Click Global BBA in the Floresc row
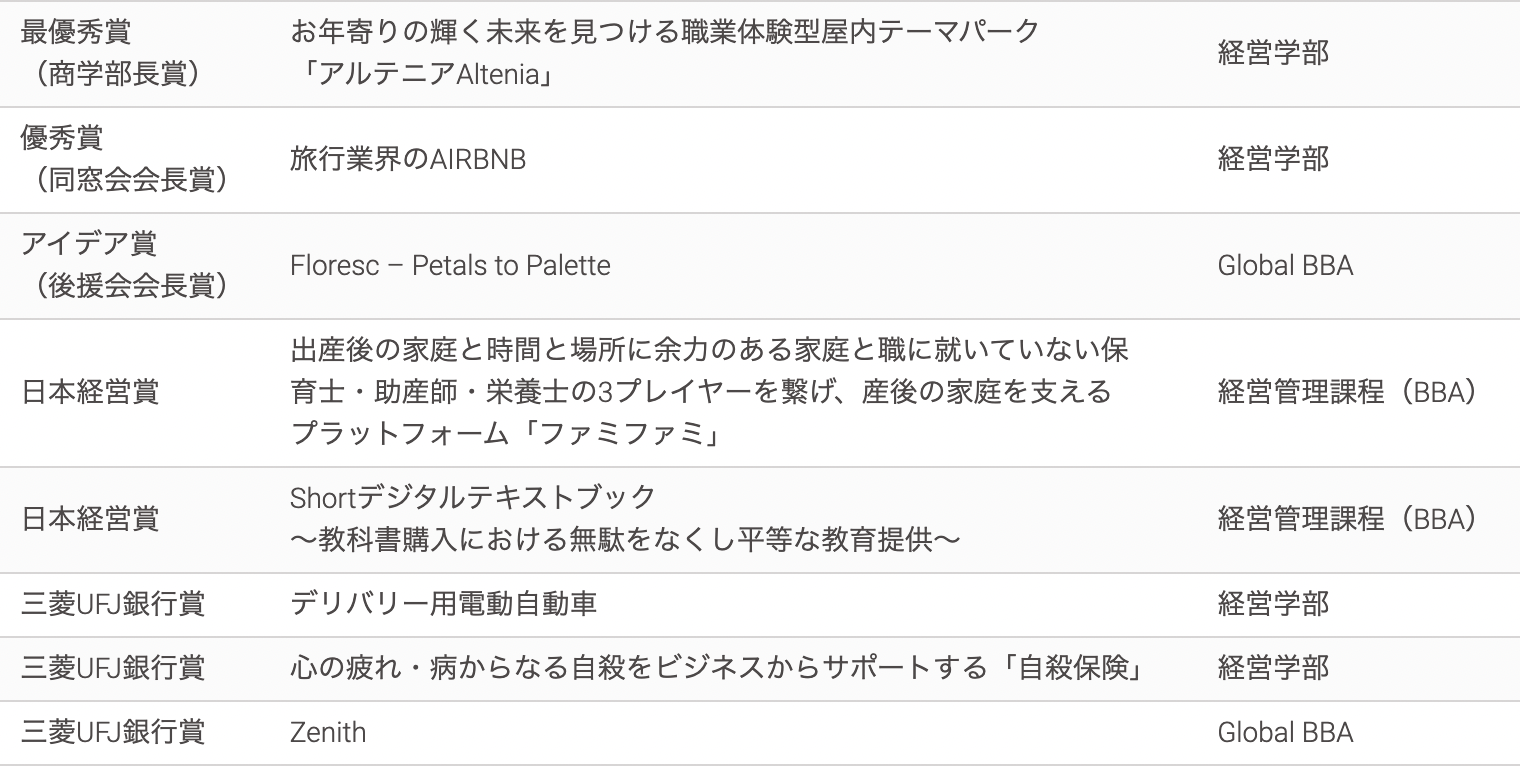This screenshot has width=1520, height=766. pos(1285,266)
